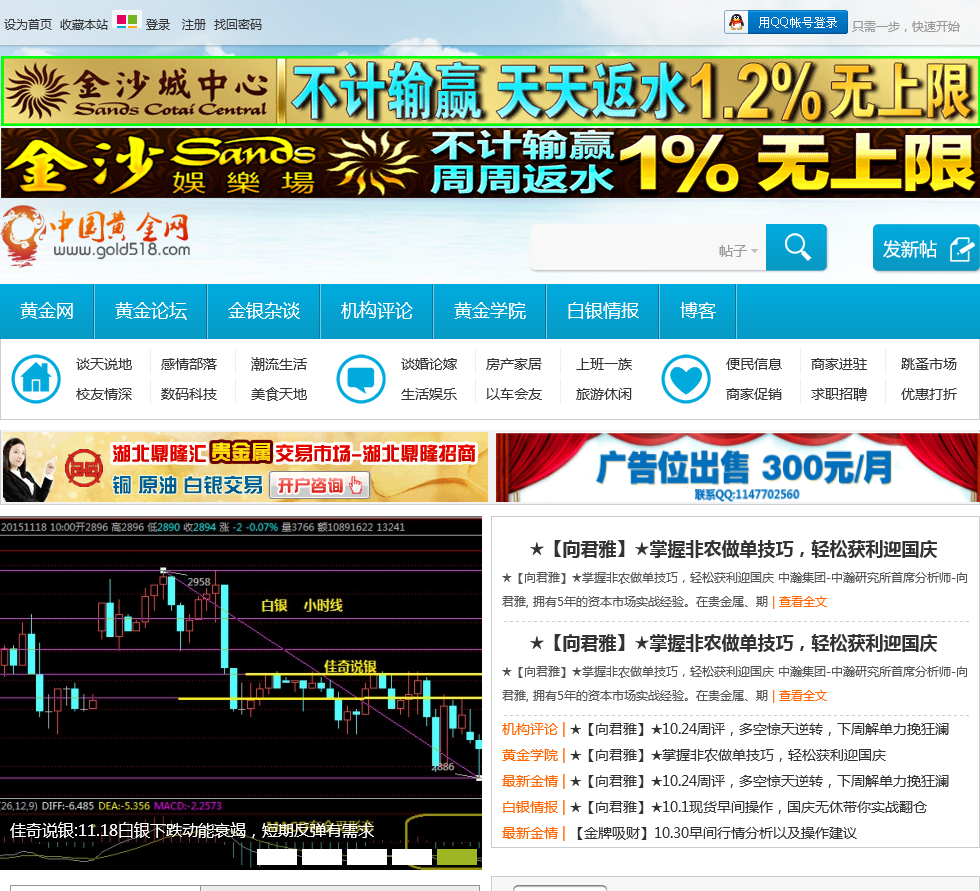Open 上班一族 forum link

pyautogui.click(x=604, y=364)
